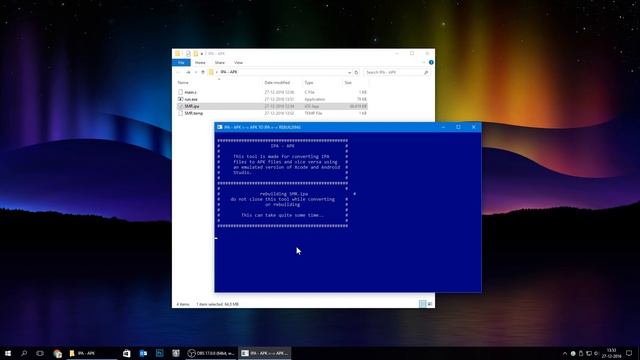Close the IPA - APK console window
Image resolution: width=640 pixels, height=360 pixels.
(473, 127)
